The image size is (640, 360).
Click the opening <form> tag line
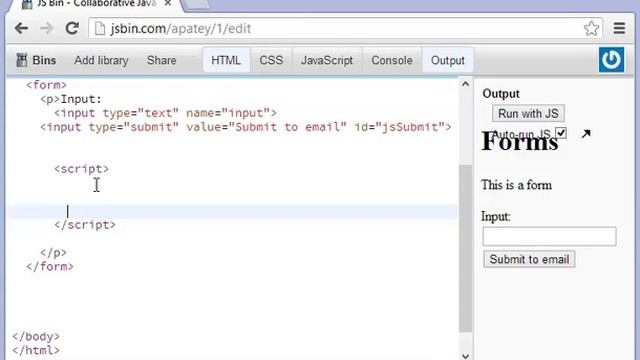coord(46,85)
